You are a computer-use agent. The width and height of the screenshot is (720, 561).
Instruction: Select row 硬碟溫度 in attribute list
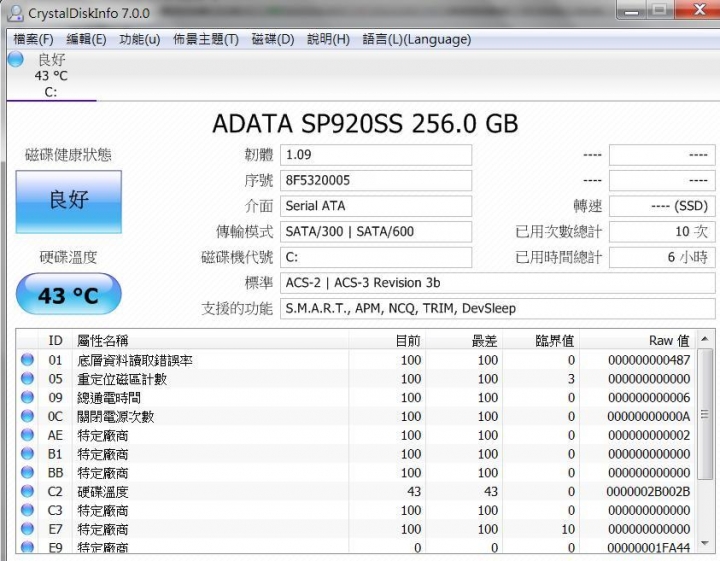[x=356, y=492]
